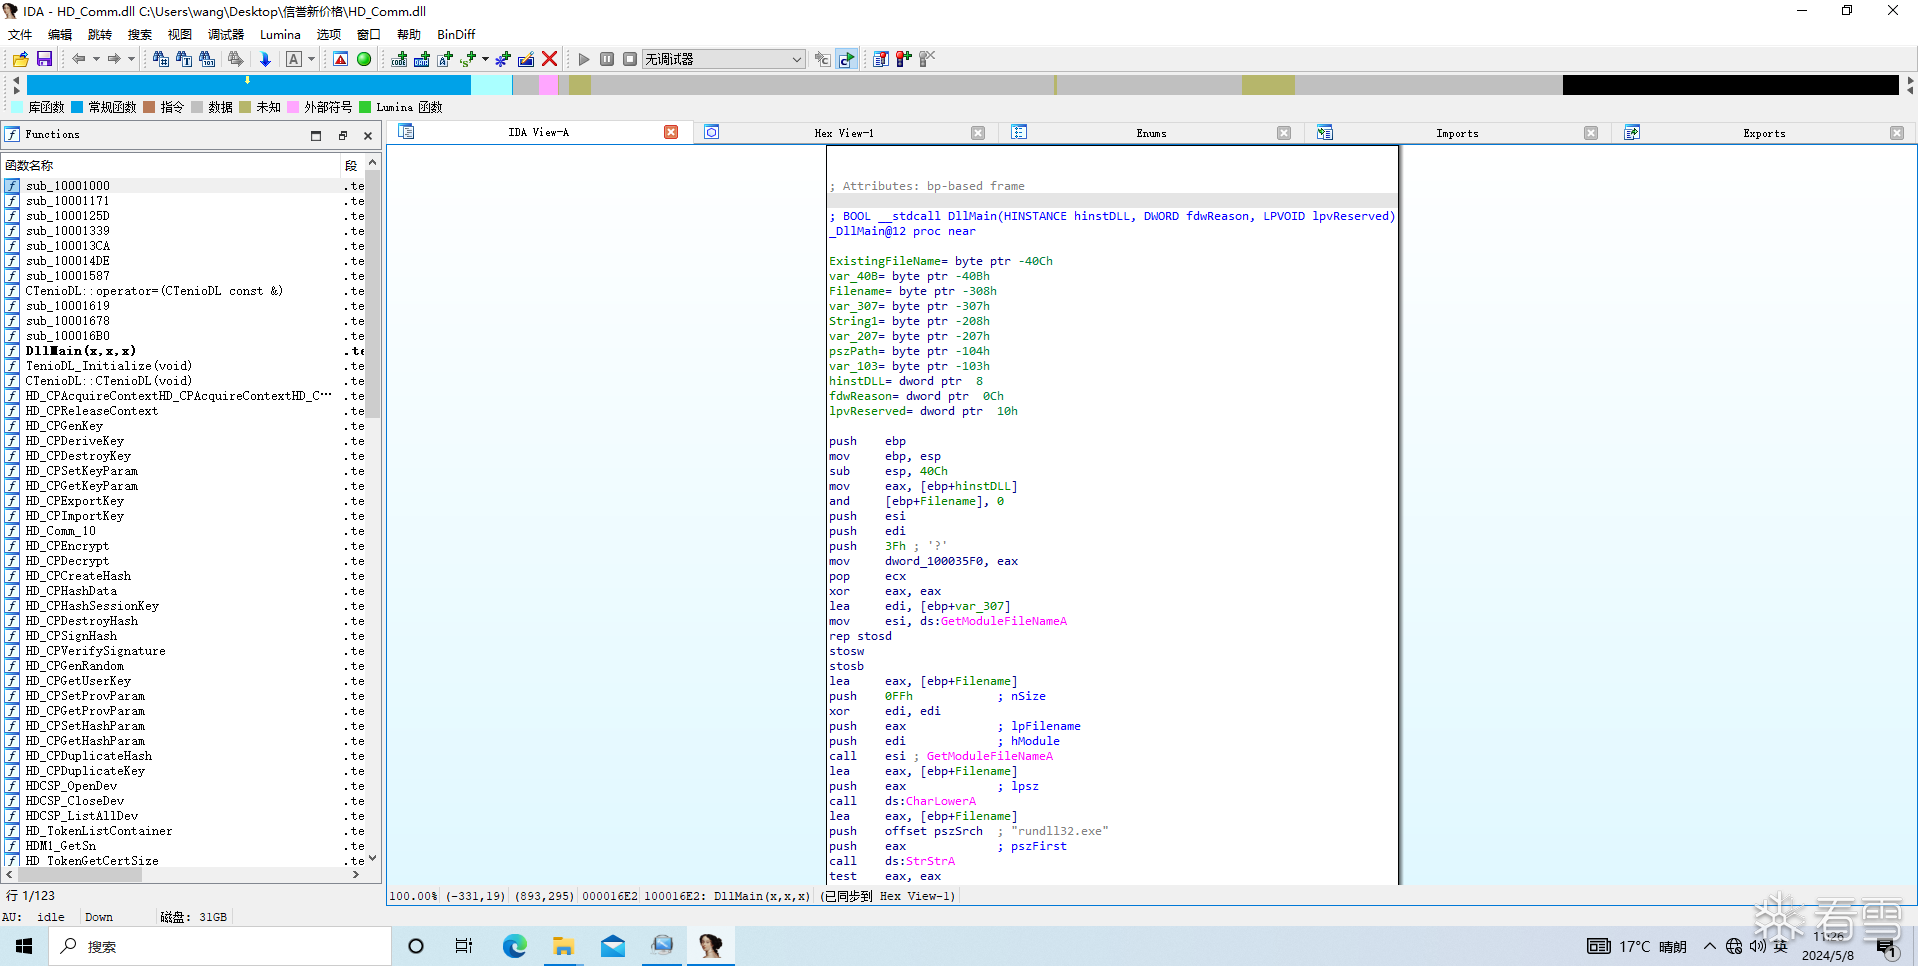The width and height of the screenshot is (1918, 966).
Task: Click the blue region of the navigation band
Action: [248, 86]
